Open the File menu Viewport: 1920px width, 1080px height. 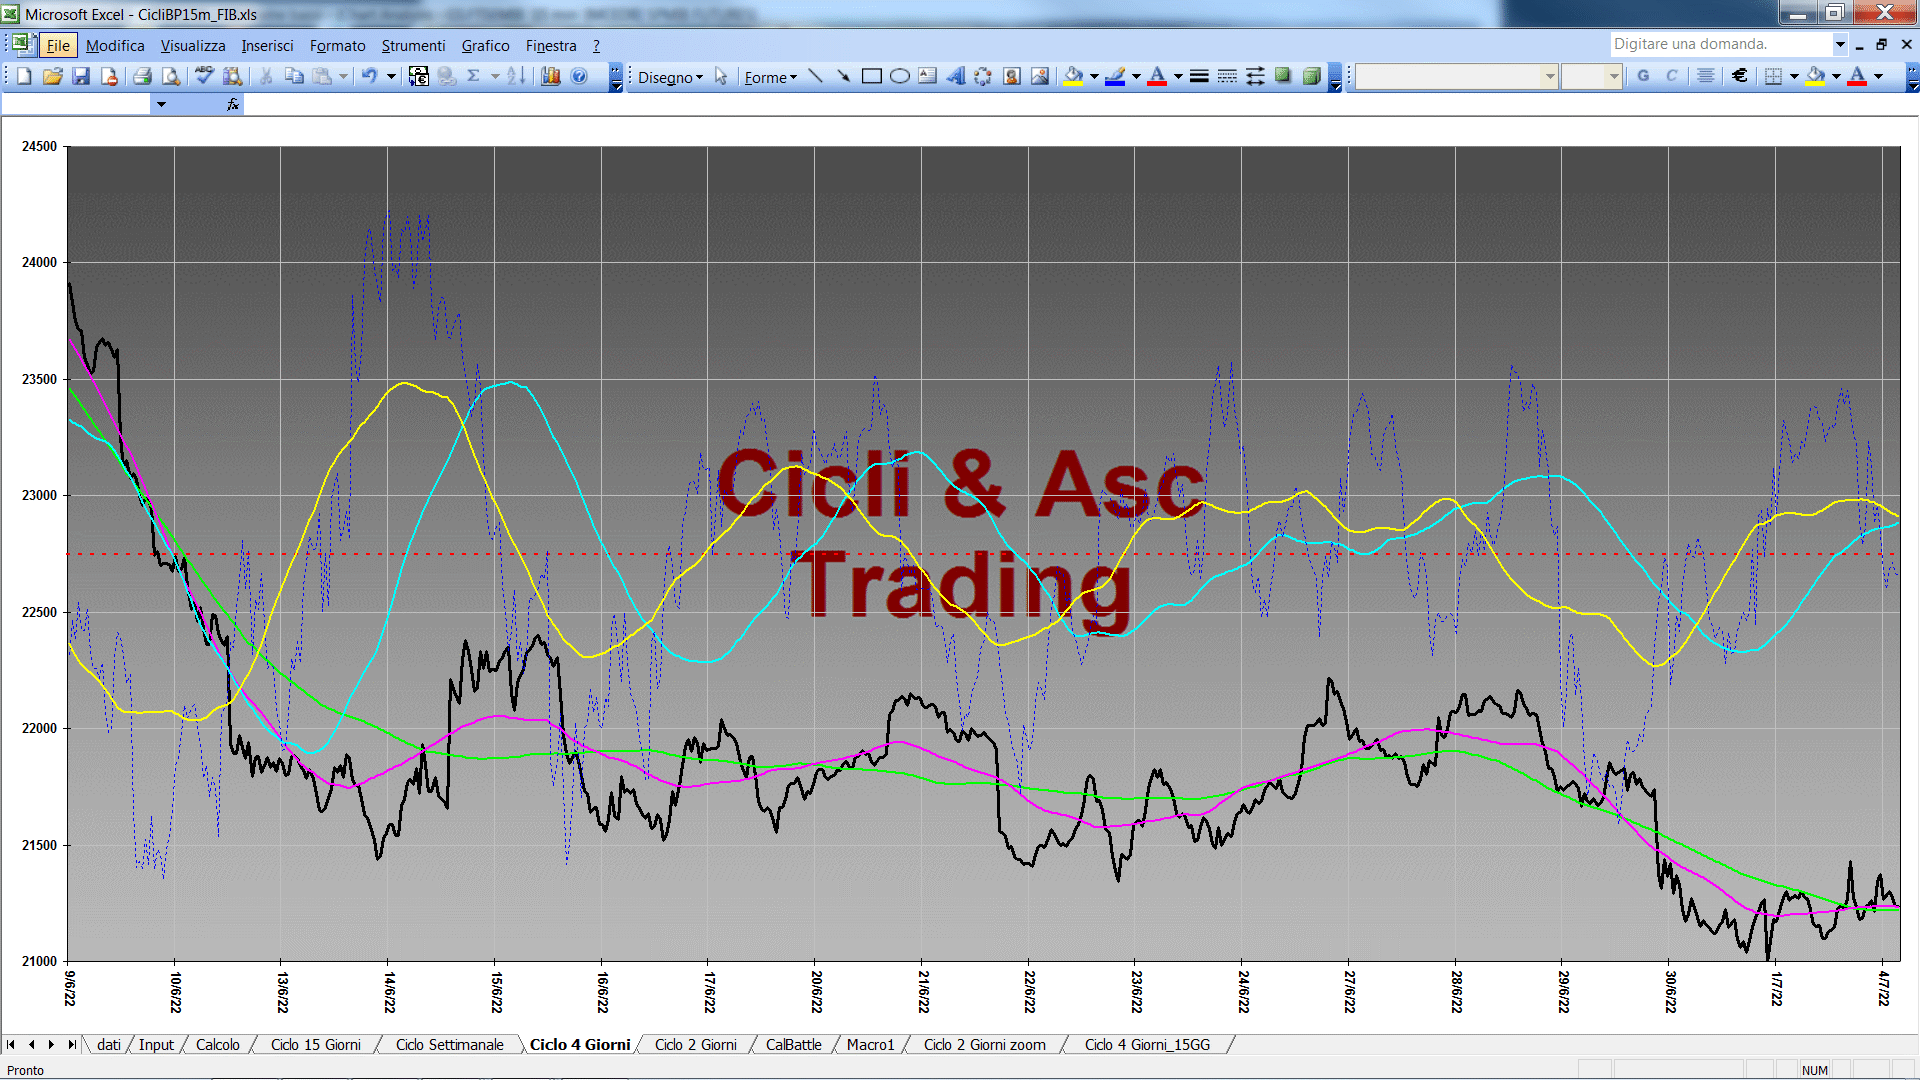point(58,45)
